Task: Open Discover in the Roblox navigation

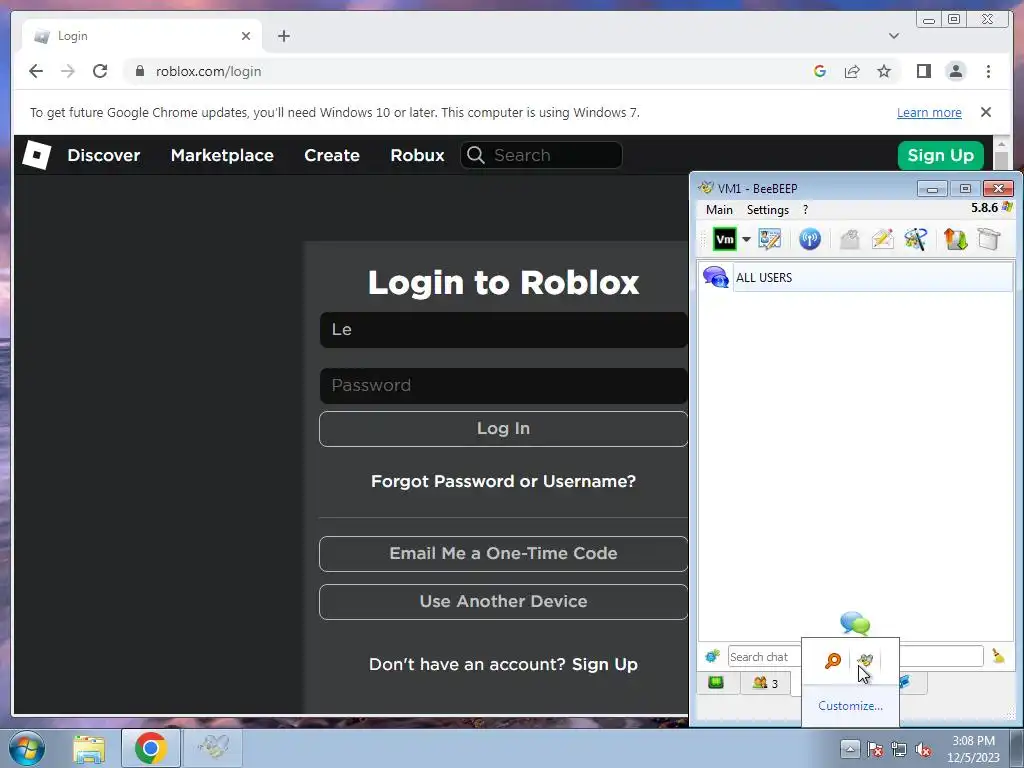Action: [104, 155]
